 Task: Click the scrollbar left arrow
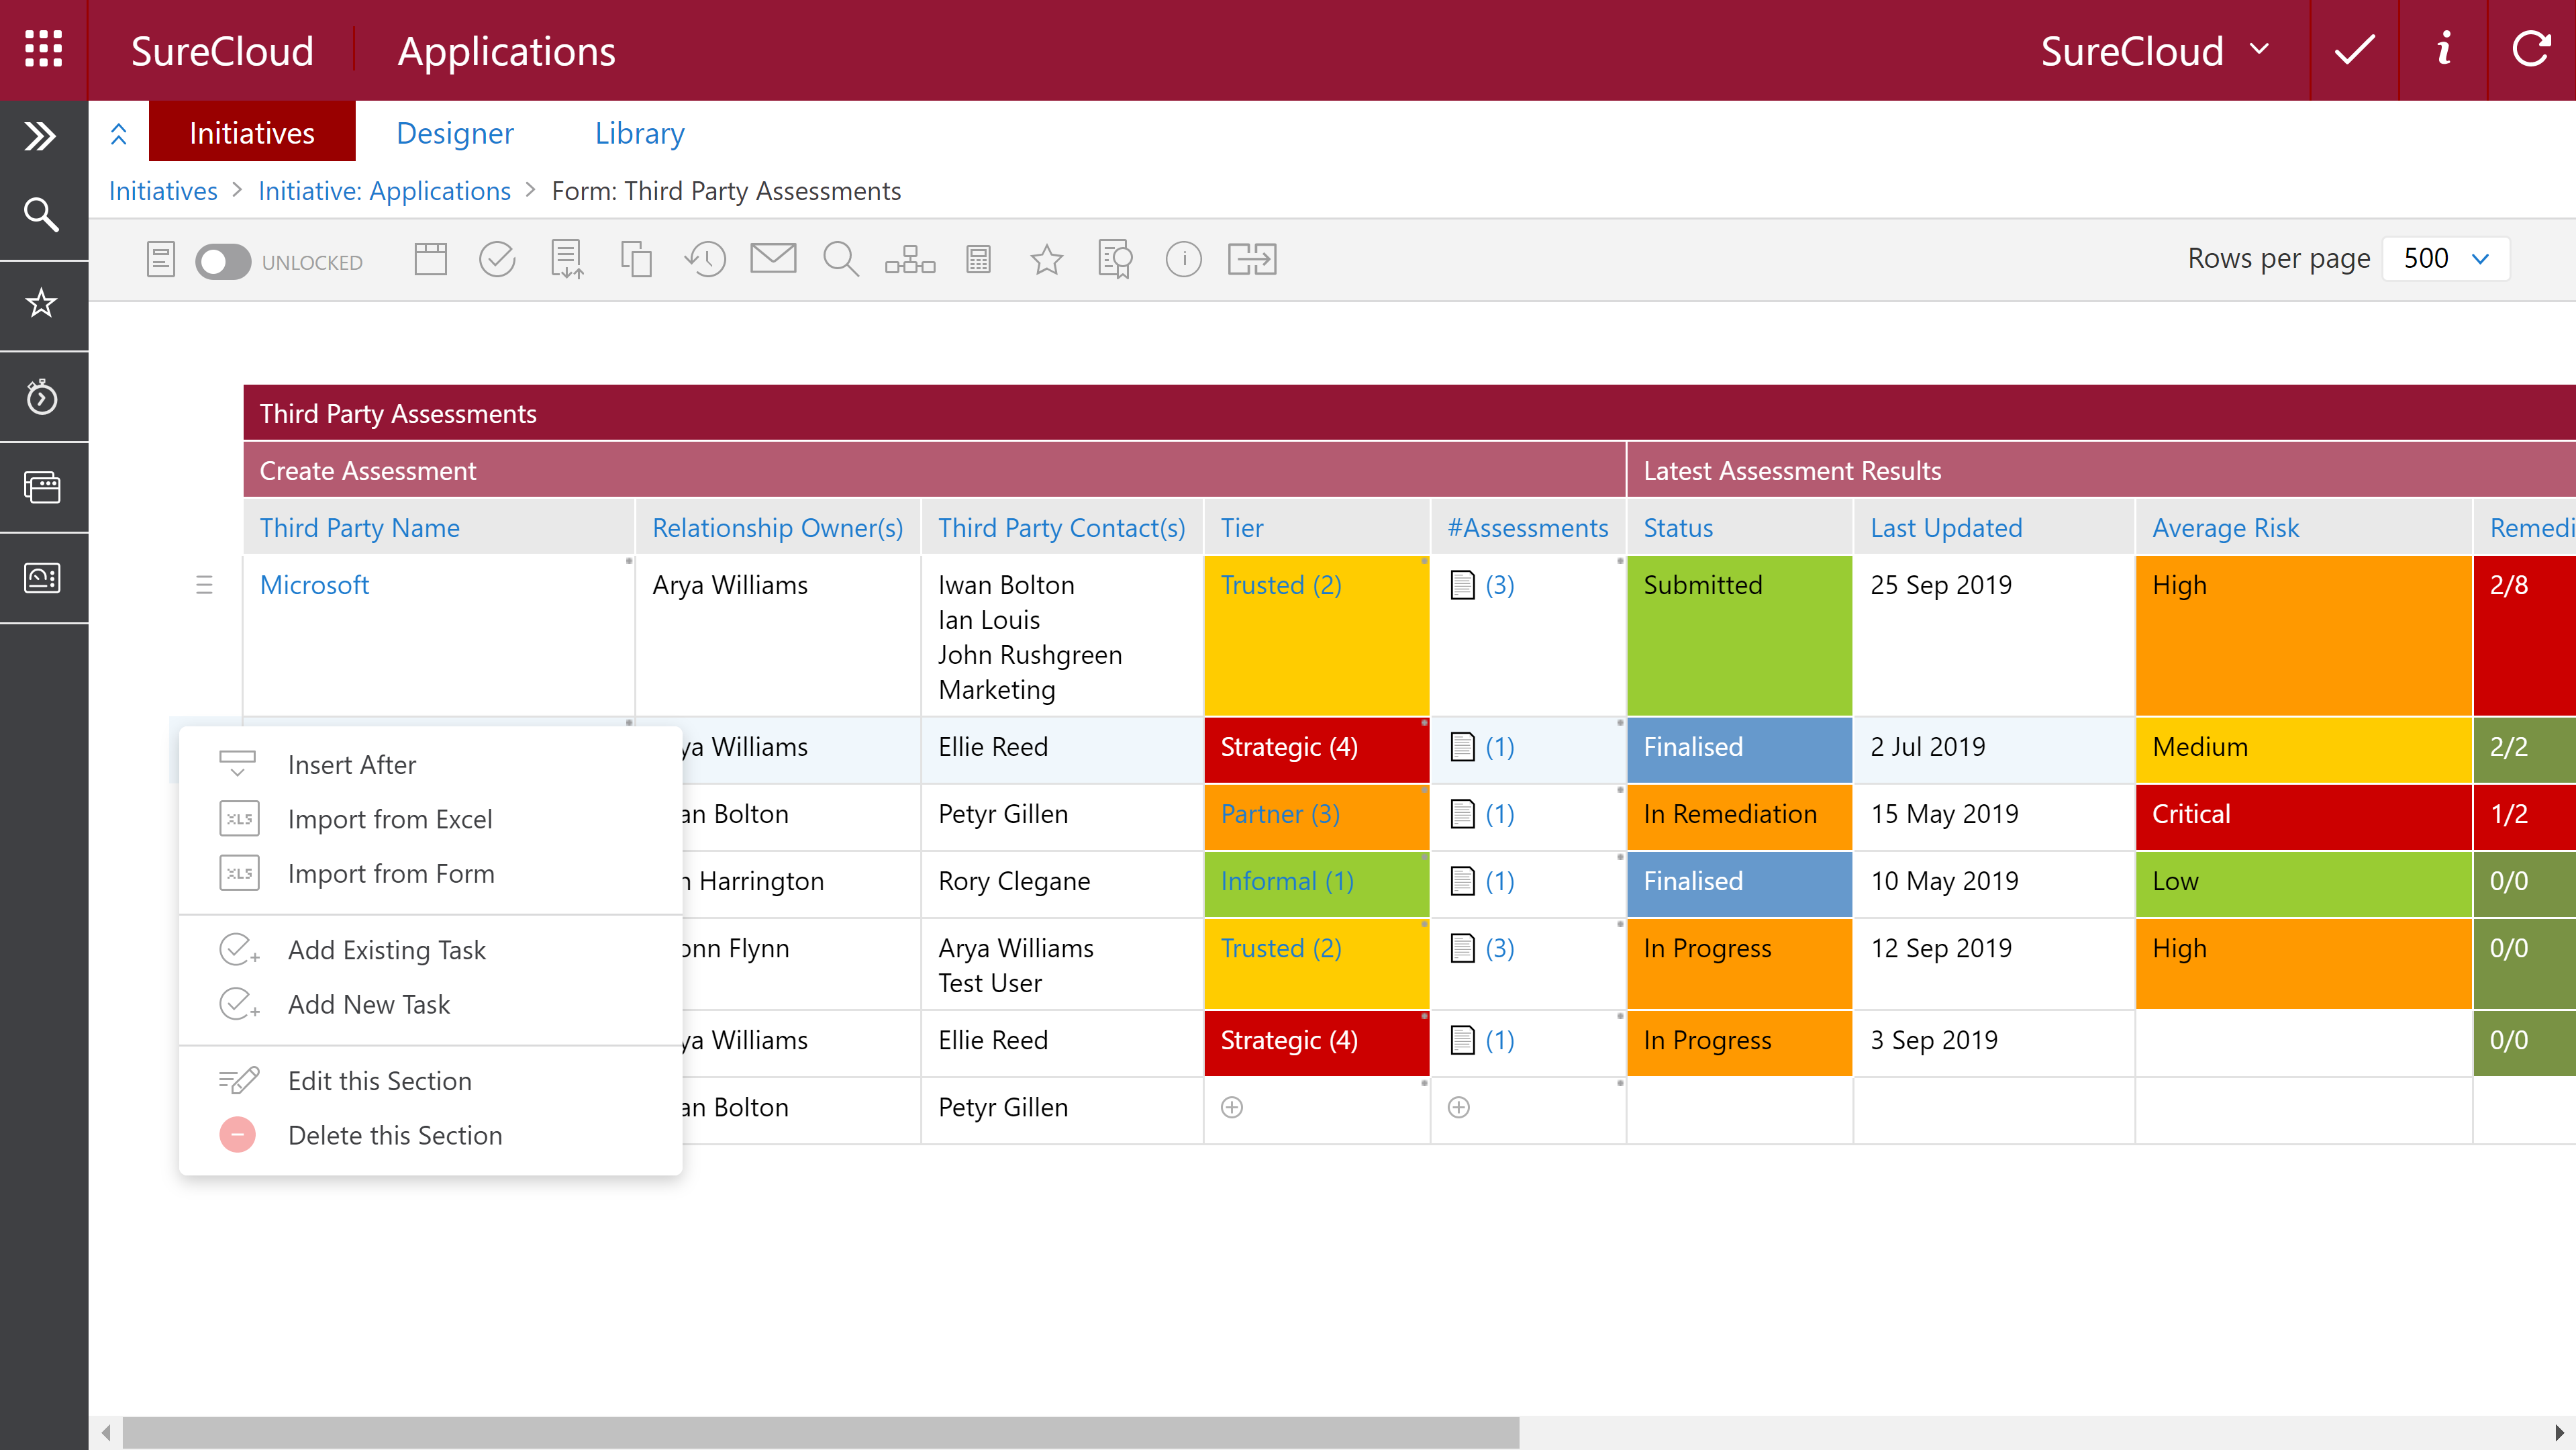point(106,1432)
